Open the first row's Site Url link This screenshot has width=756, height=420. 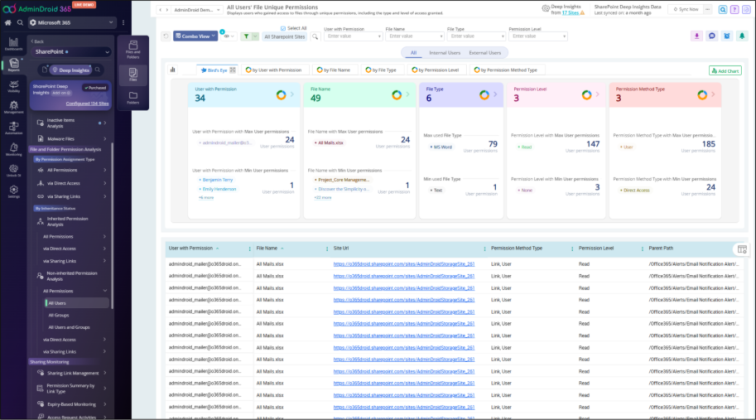click(x=404, y=264)
